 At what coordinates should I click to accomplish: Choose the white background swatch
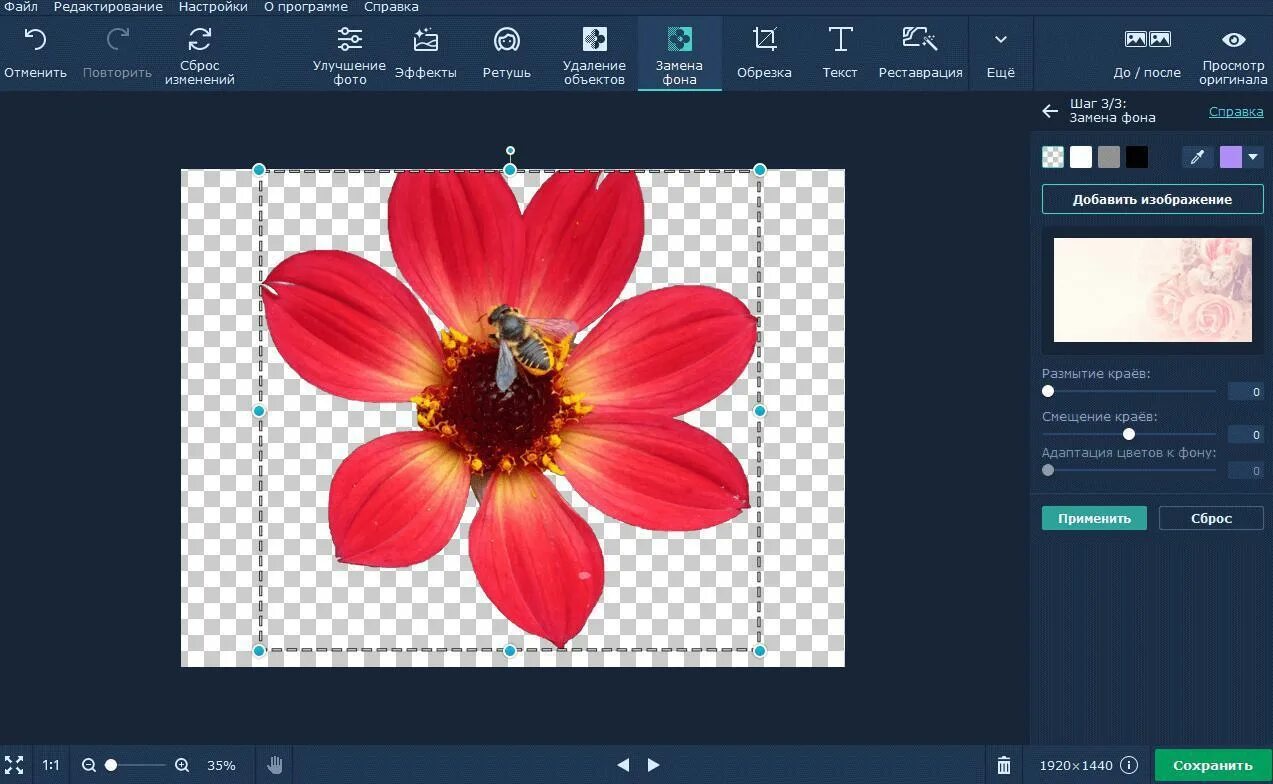[1081, 157]
